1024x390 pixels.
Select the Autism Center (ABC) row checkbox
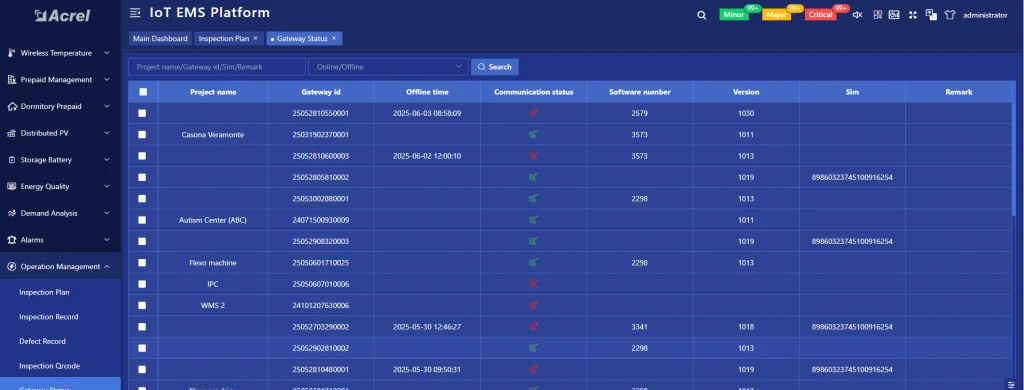142,220
